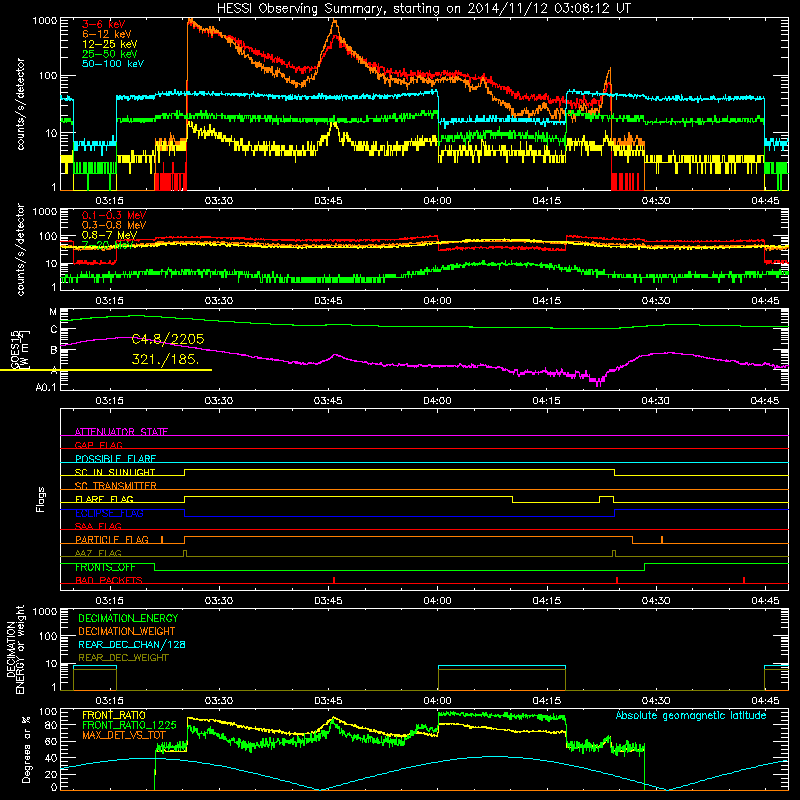Viewport: 800px width, 800px height.
Task: Select the green FRONTS_OFF label
Action: (x=105, y=567)
